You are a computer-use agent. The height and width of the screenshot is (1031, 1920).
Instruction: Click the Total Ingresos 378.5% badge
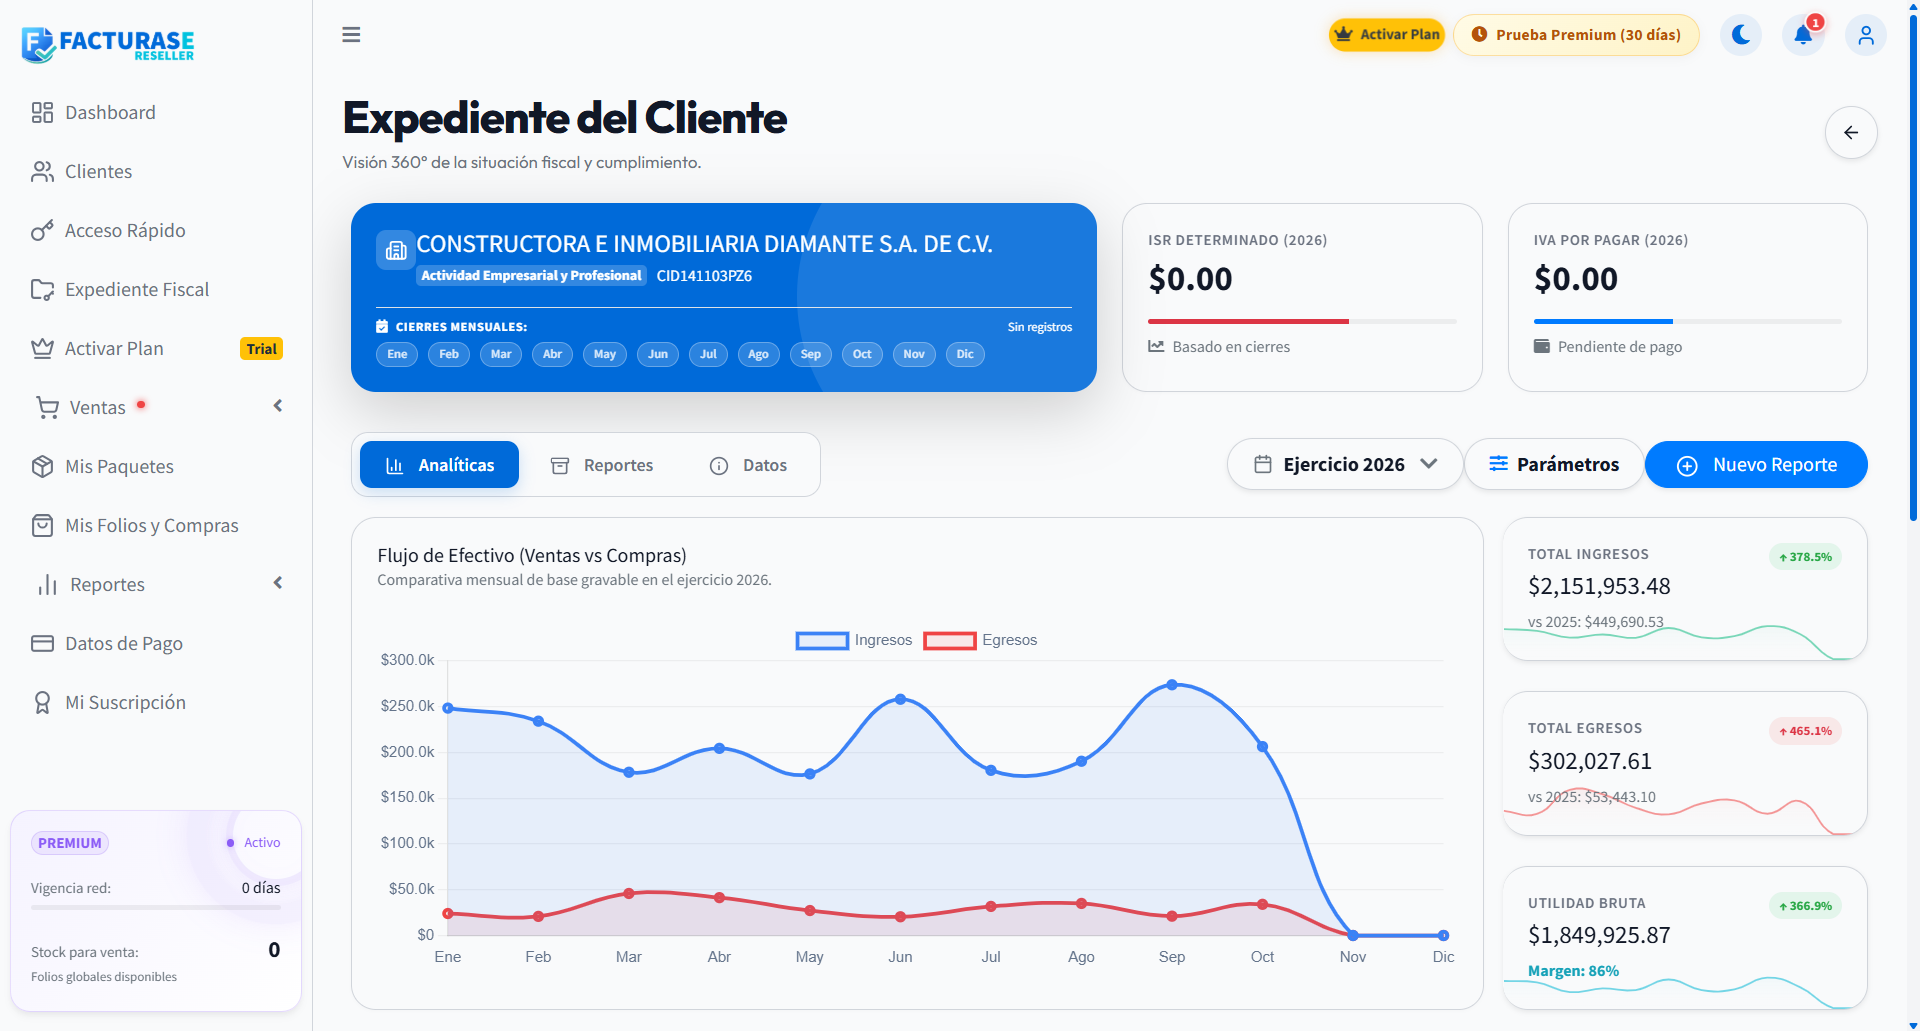coord(1805,557)
